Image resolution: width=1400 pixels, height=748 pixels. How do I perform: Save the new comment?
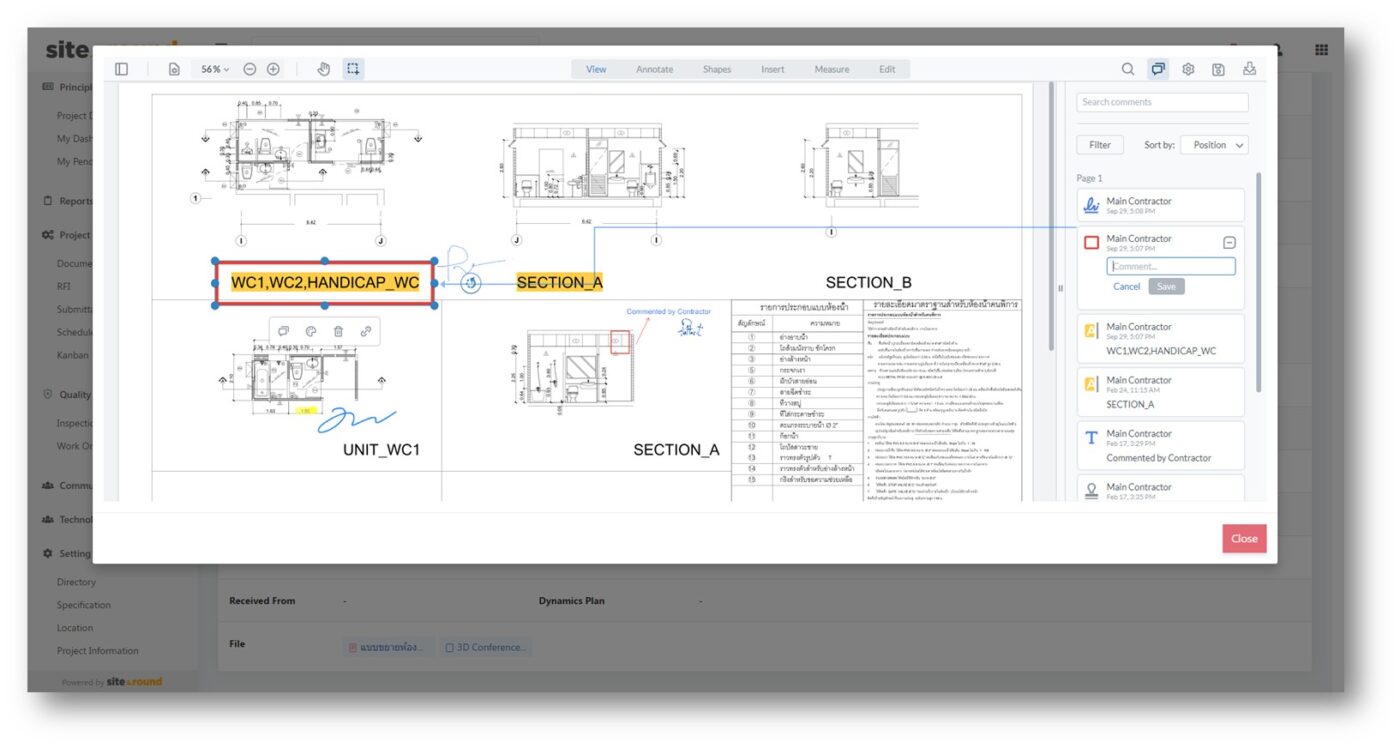tap(1166, 286)
